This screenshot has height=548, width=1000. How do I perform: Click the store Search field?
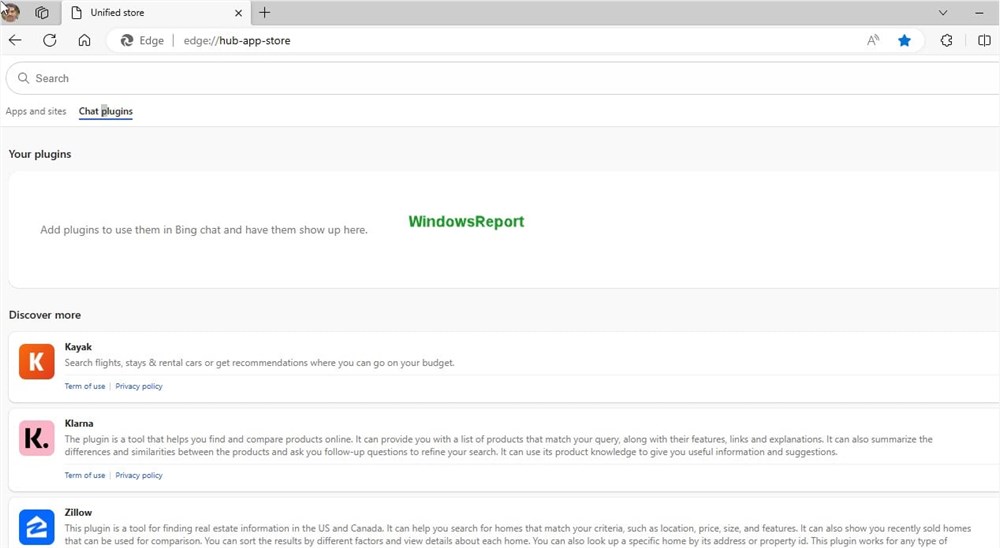500,78
